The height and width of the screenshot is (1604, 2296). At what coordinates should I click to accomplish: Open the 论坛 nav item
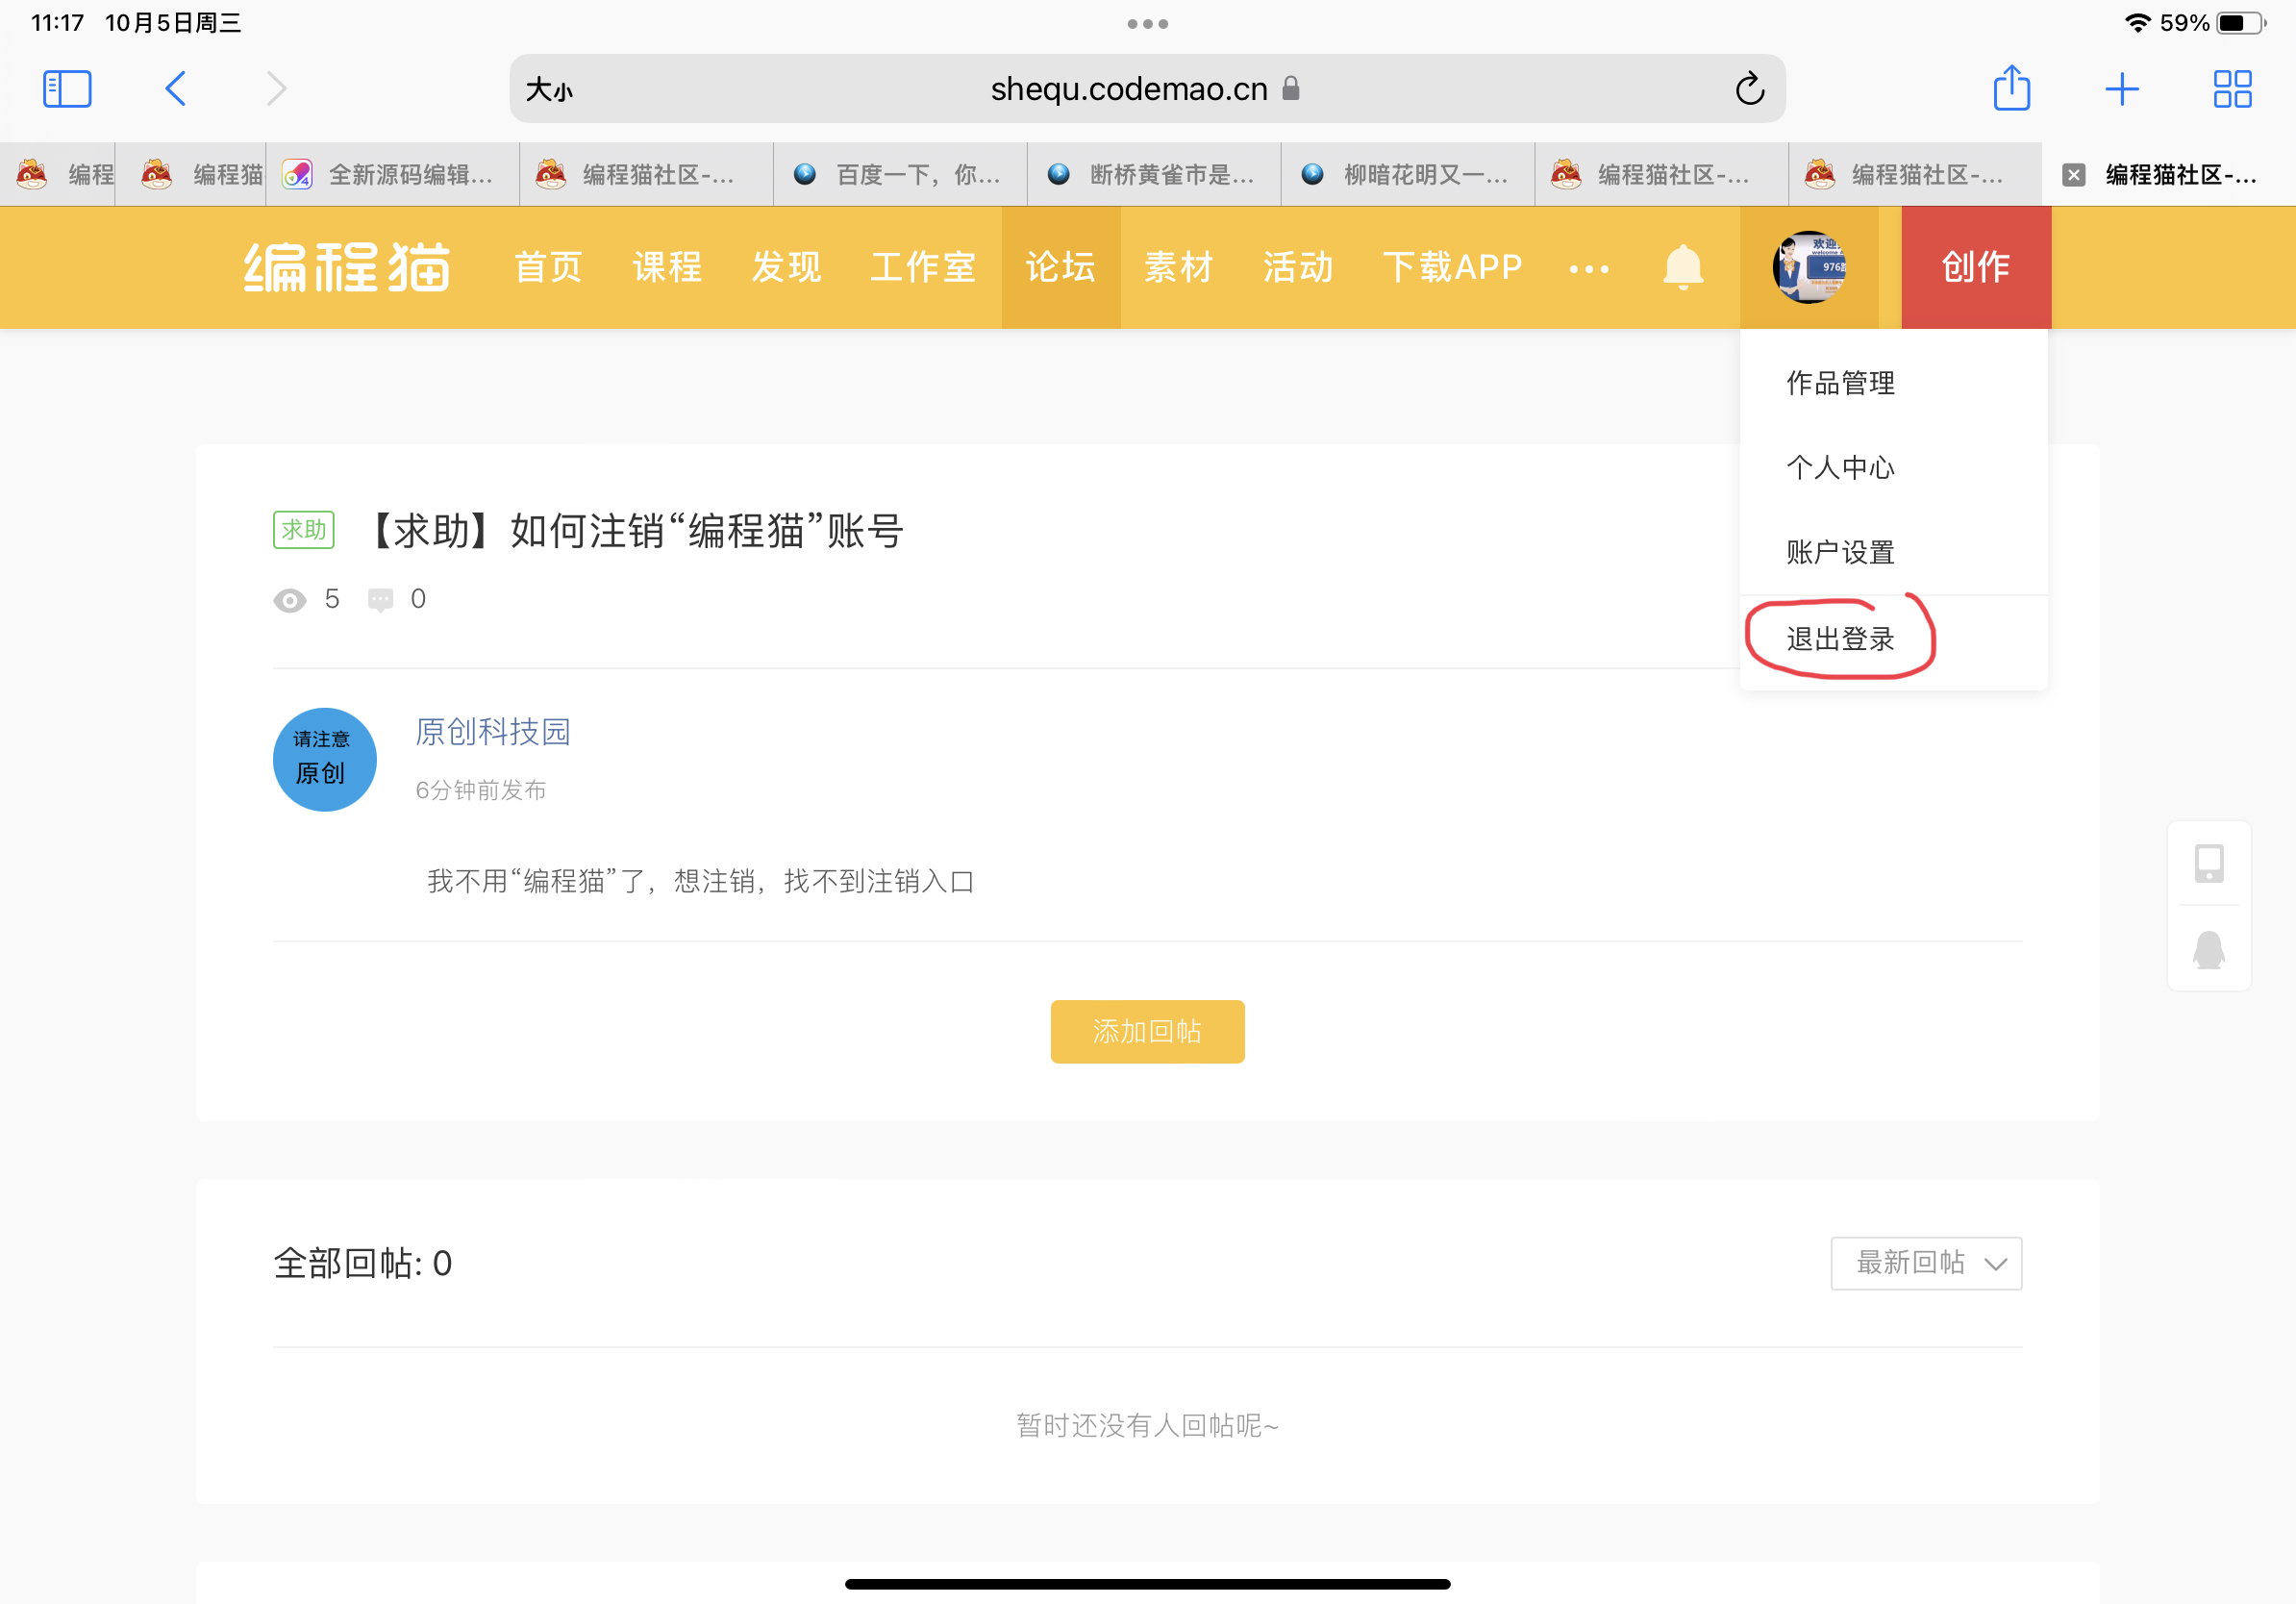[1061, 267]
